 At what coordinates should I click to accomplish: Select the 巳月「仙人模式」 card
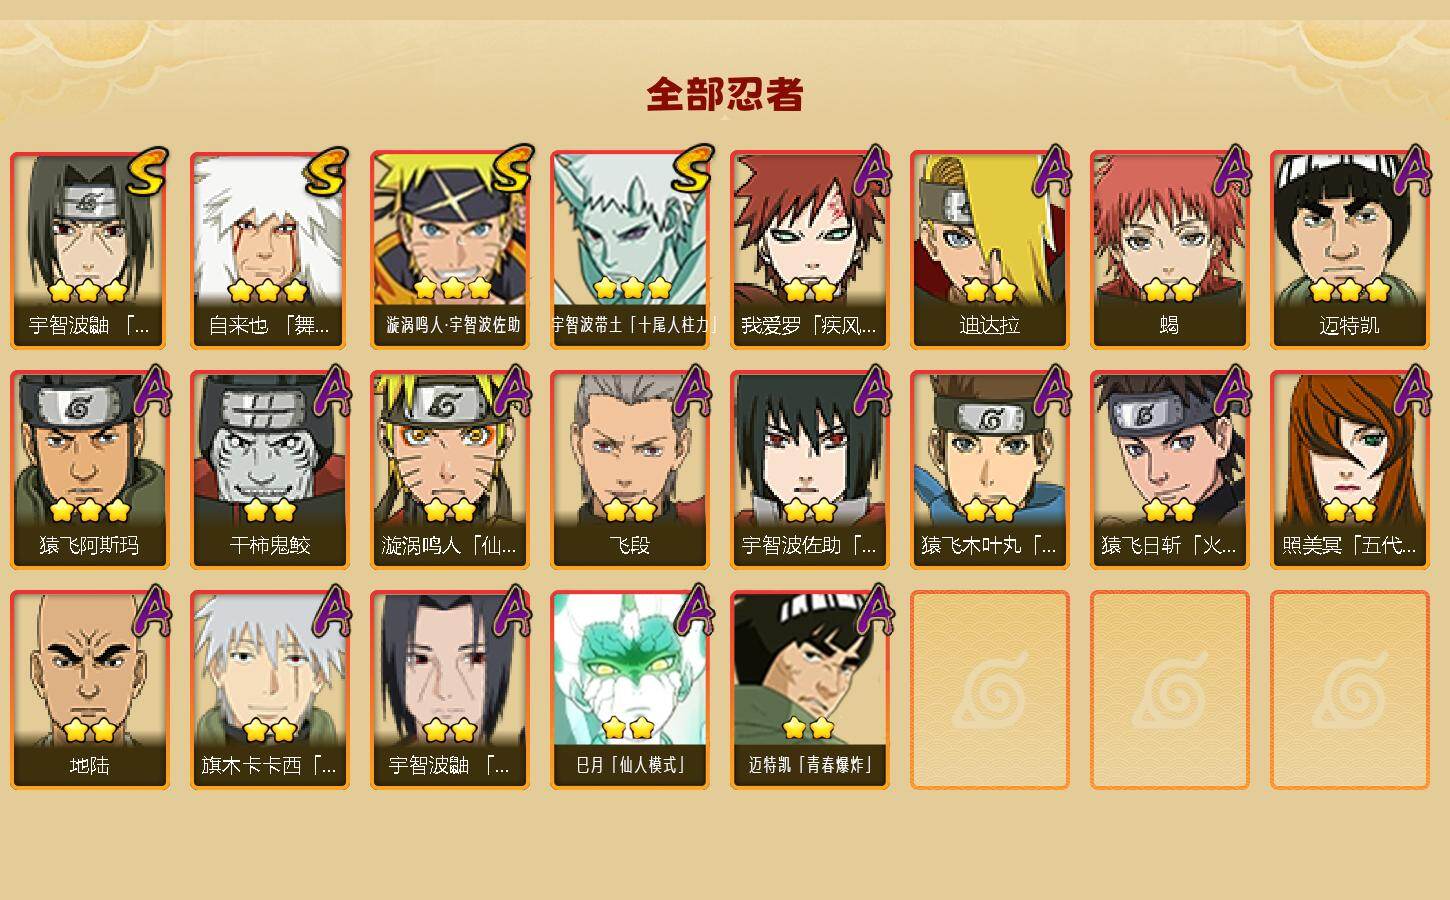pyautogui.click(x=629, y=690)
